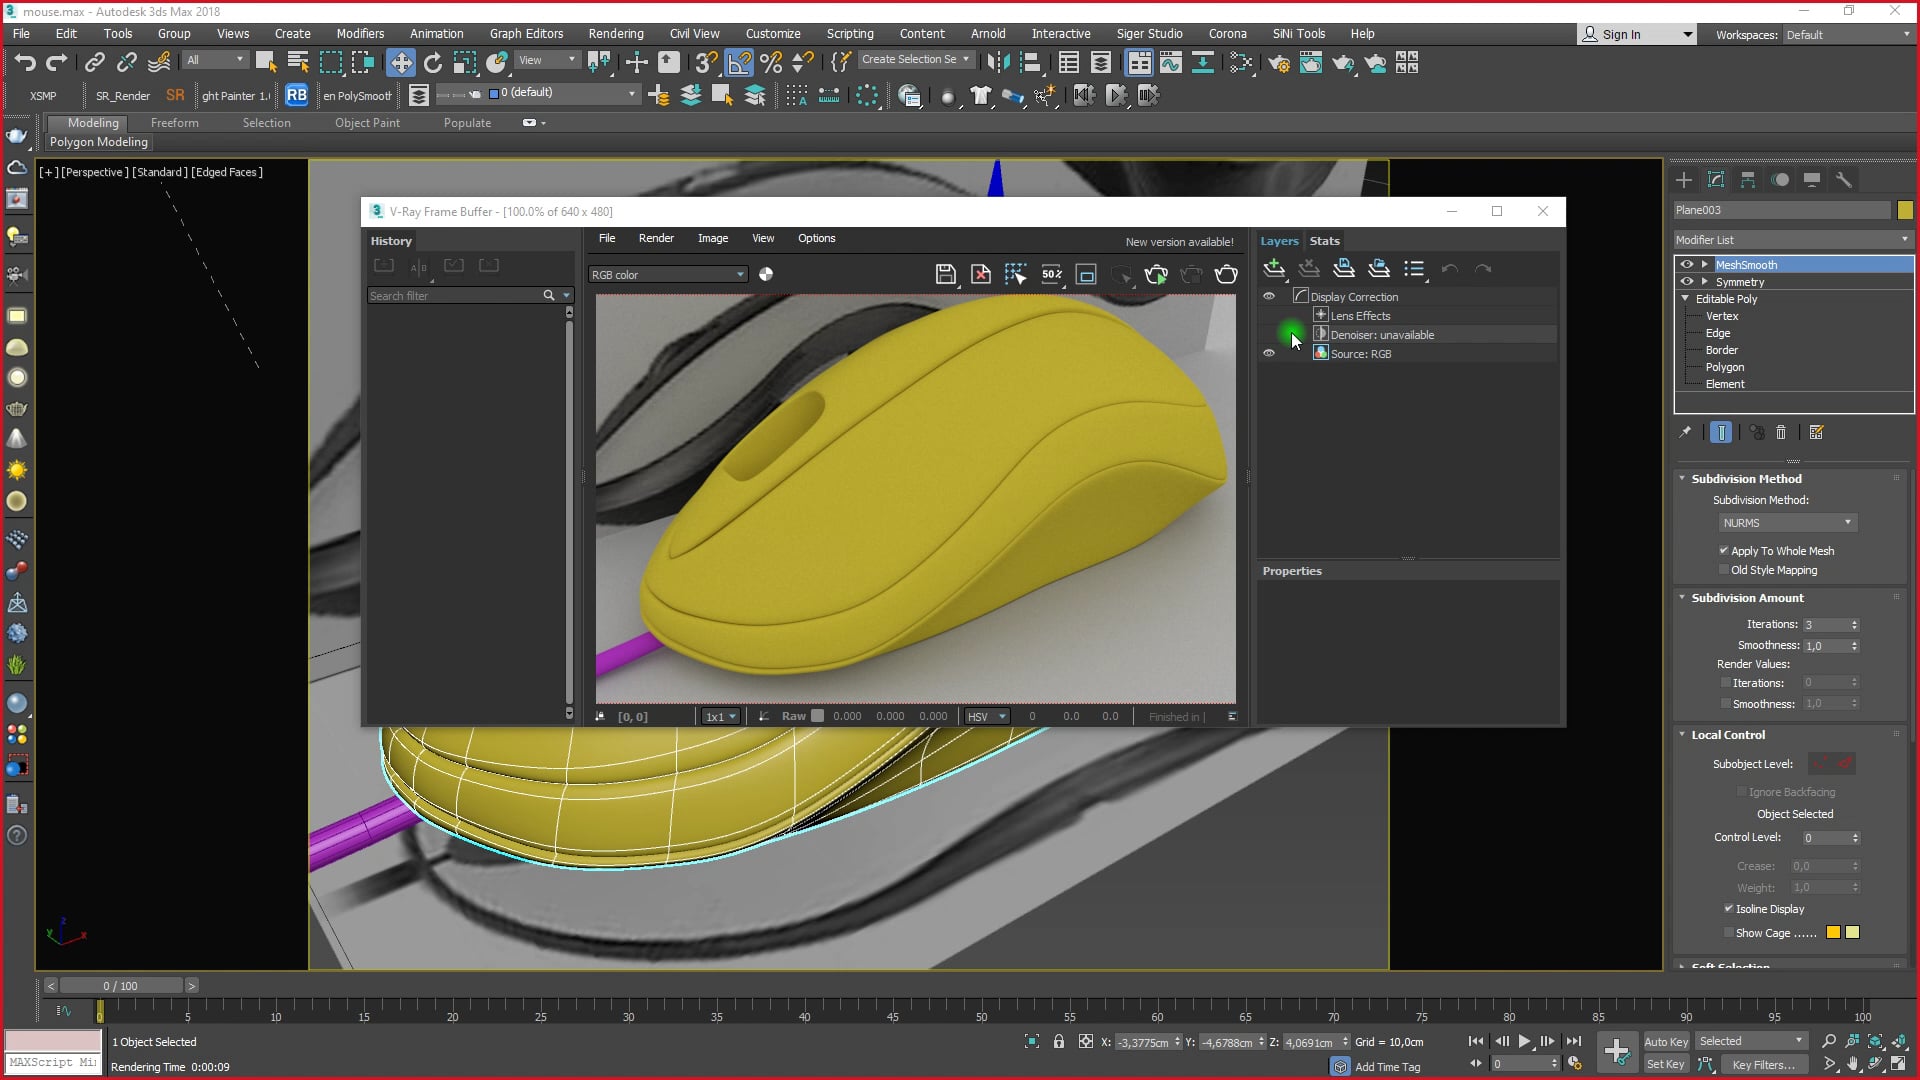Enable the Show Cage checkbox
Image resolution: width=1920 pixels, height=1080 pixels.
click(1728, 933)
